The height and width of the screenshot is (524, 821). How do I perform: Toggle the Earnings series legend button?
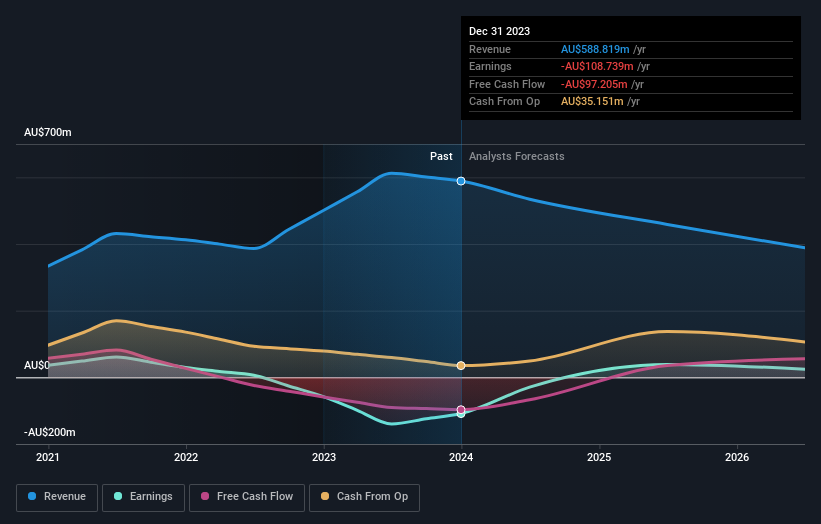[x=143, y=497]
